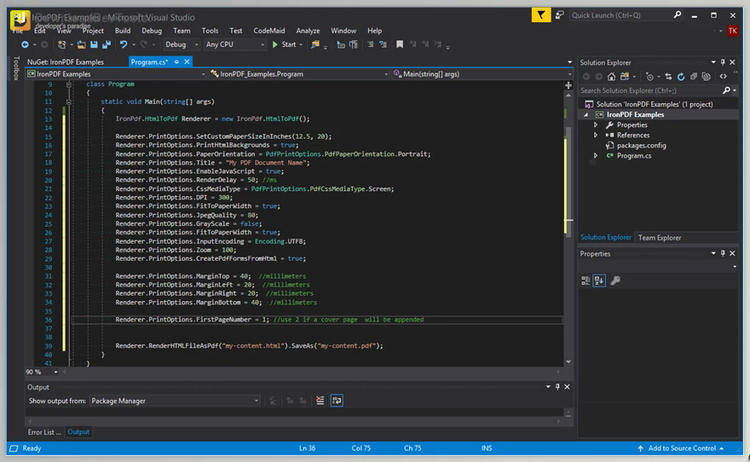Toggle pin on the Output panel
The height and width of the screenshot is (462, 750).
click(557, 387)
